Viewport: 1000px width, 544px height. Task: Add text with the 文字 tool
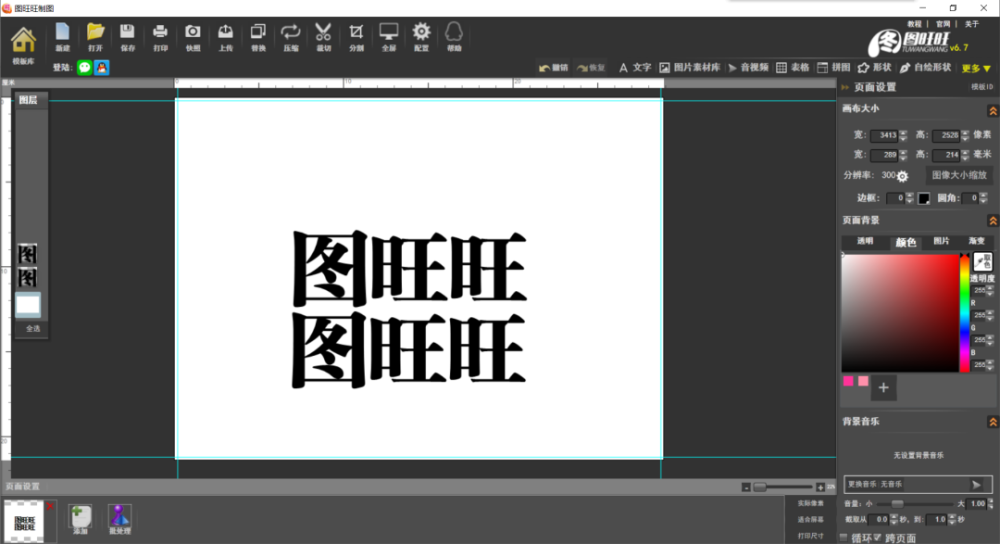pos(635,68)
